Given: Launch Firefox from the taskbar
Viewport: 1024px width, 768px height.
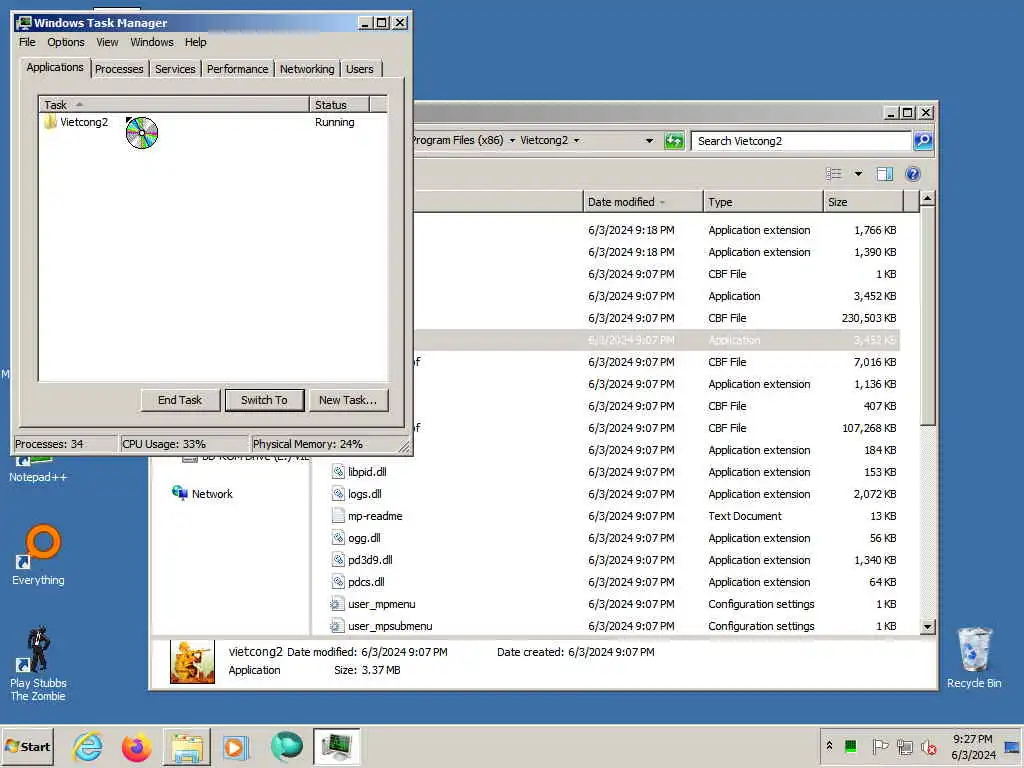Looking at the screenshot, I should tap(136, 746).
